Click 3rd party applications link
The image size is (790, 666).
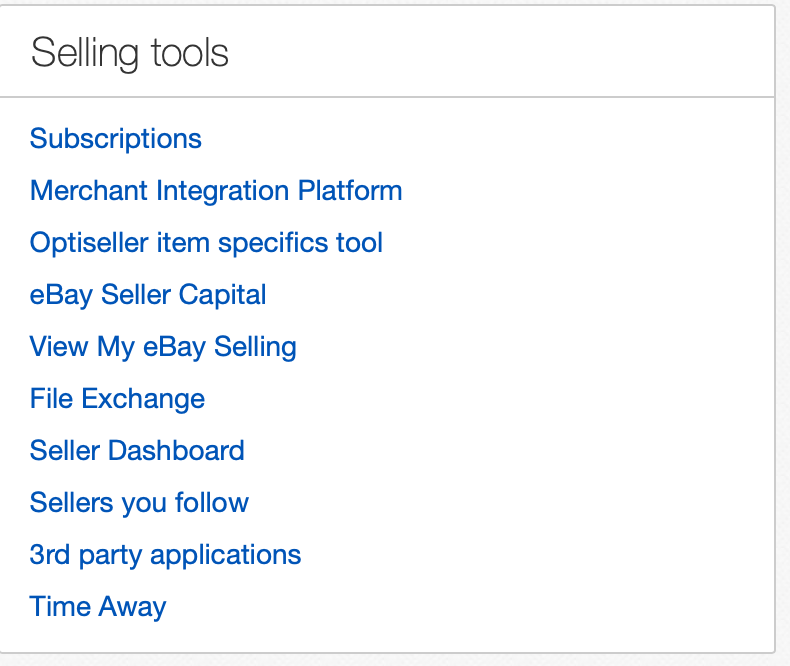(x=165, y=555)
